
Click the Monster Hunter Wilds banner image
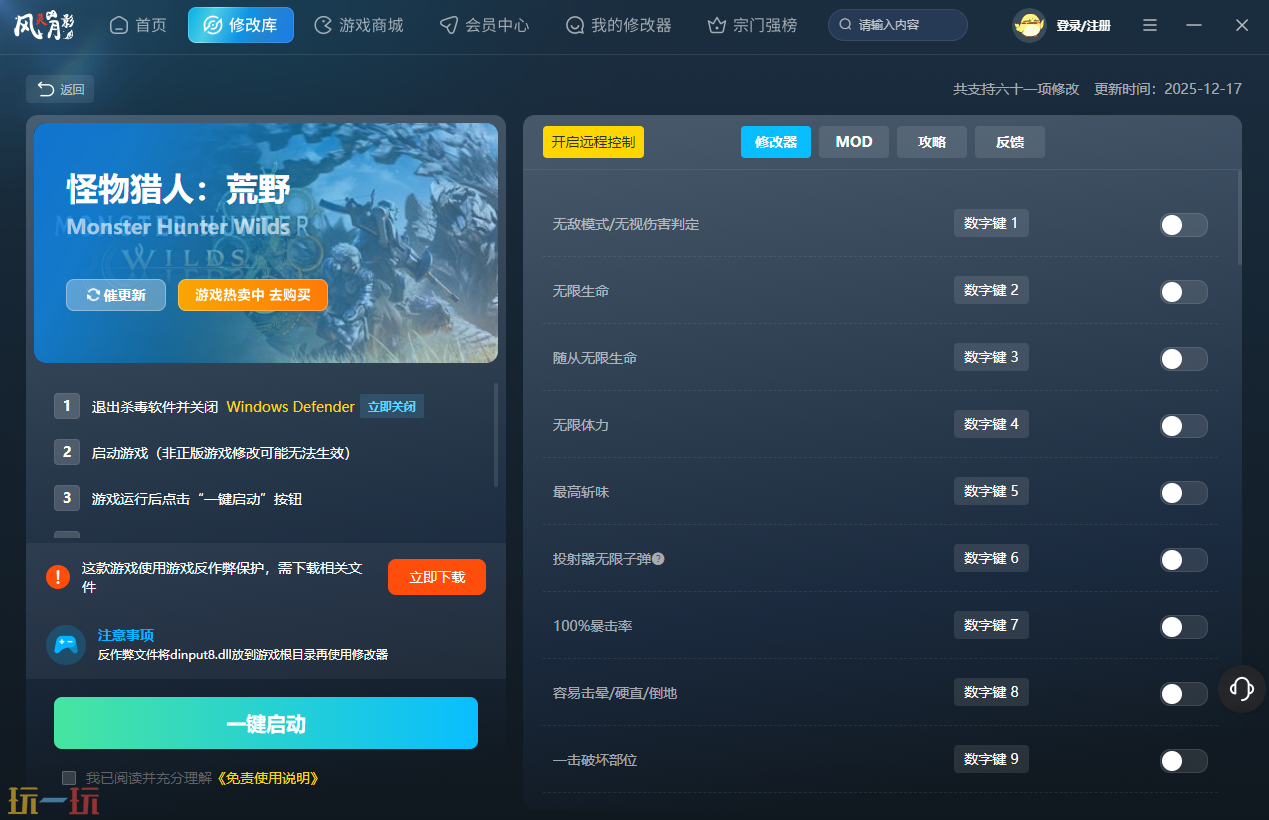266,243
